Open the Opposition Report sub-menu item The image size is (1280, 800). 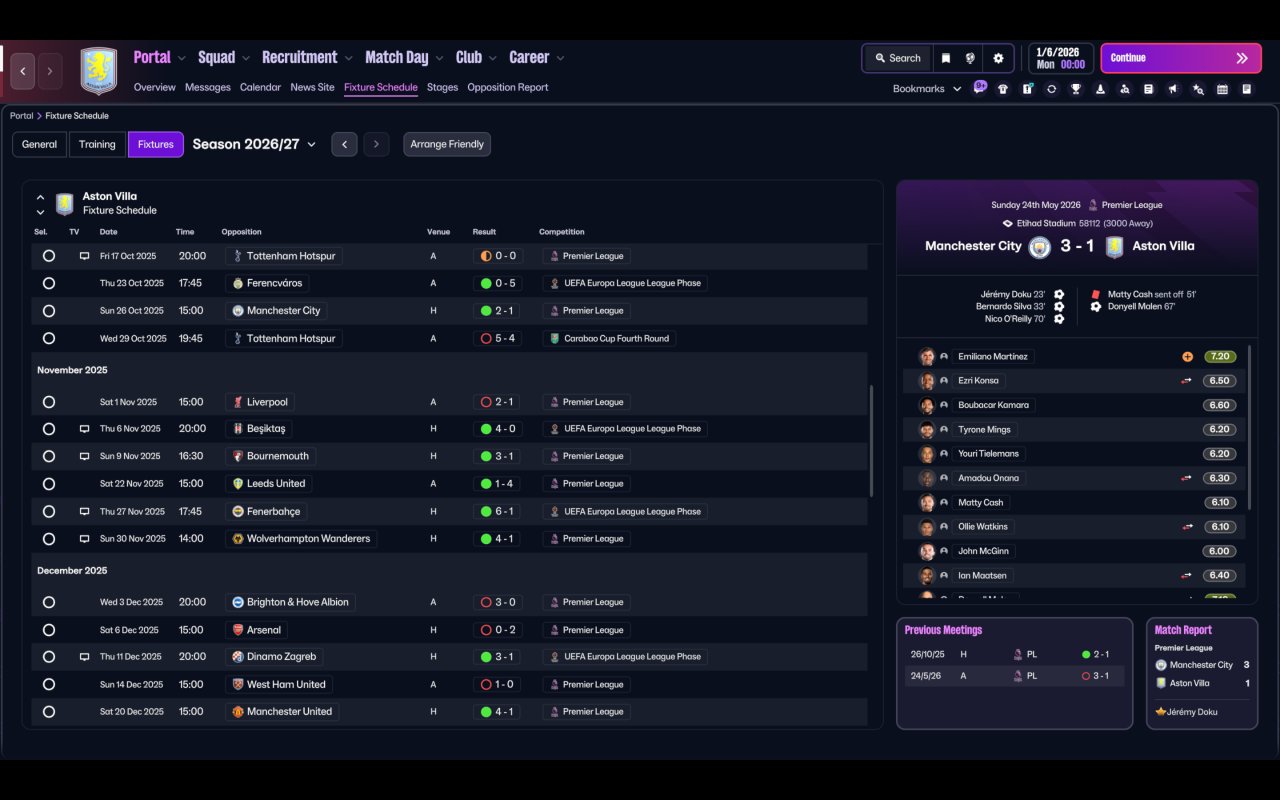508,87
